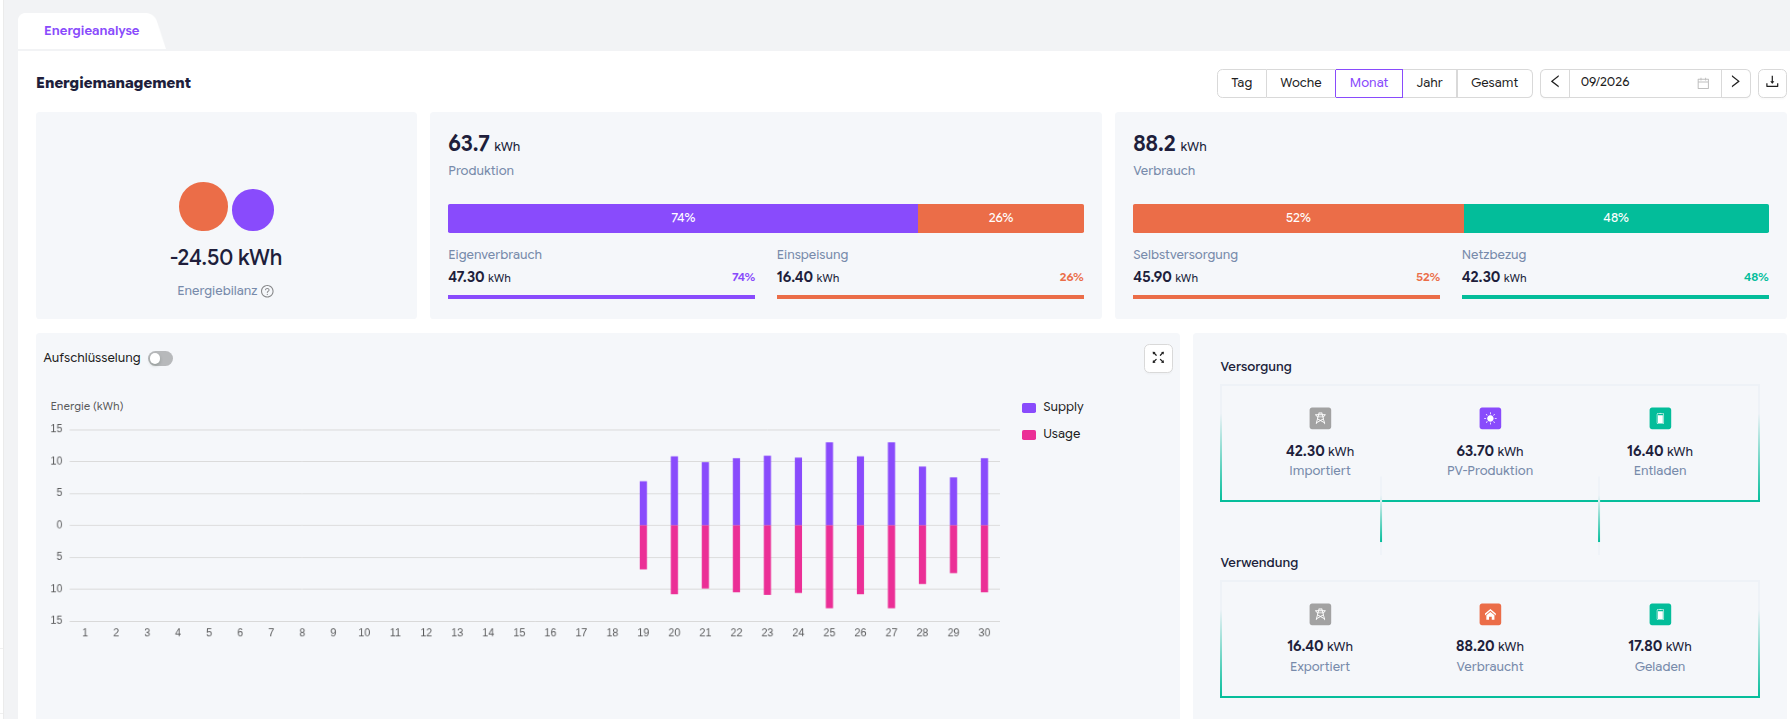Click the Exportiert grid icon
This screenshot has width=1790, height=719.
1320,614
